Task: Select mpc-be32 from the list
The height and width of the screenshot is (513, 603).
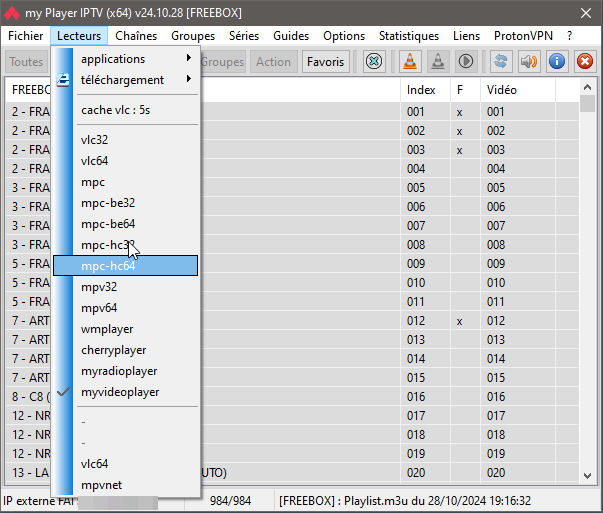Action: [x=125, y=203]
